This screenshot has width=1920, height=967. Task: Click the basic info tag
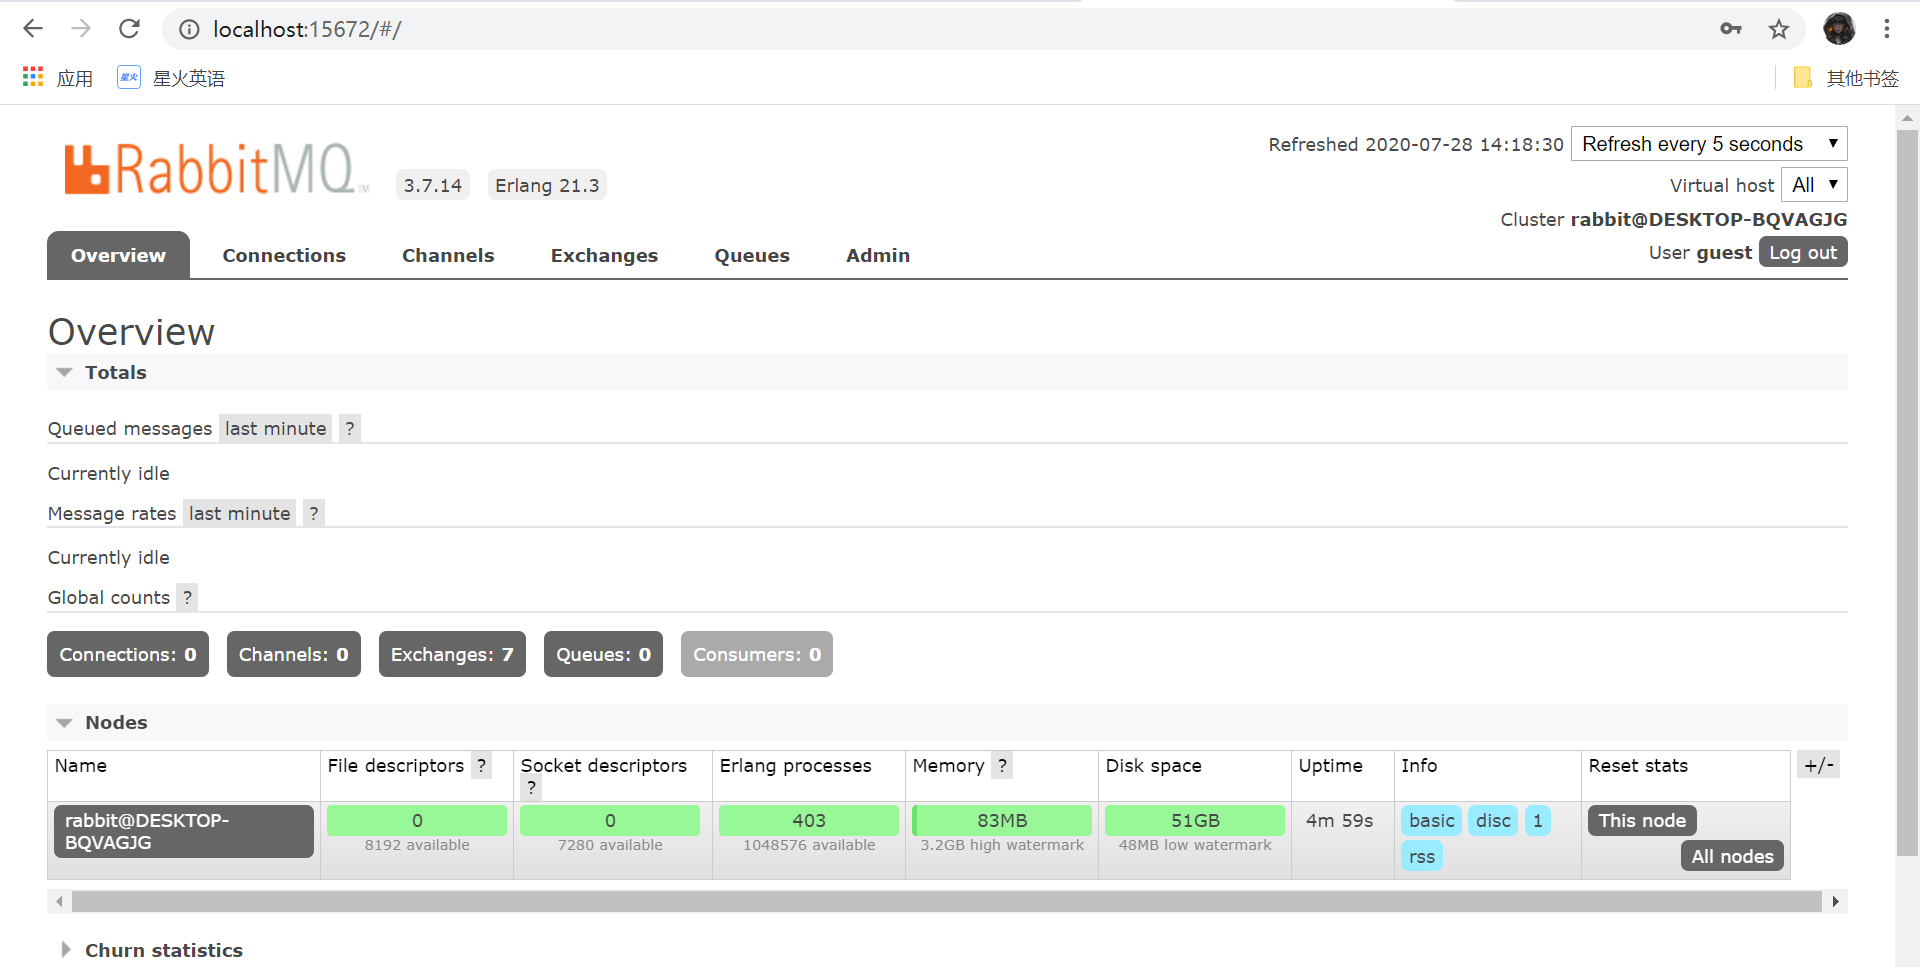1431,821
